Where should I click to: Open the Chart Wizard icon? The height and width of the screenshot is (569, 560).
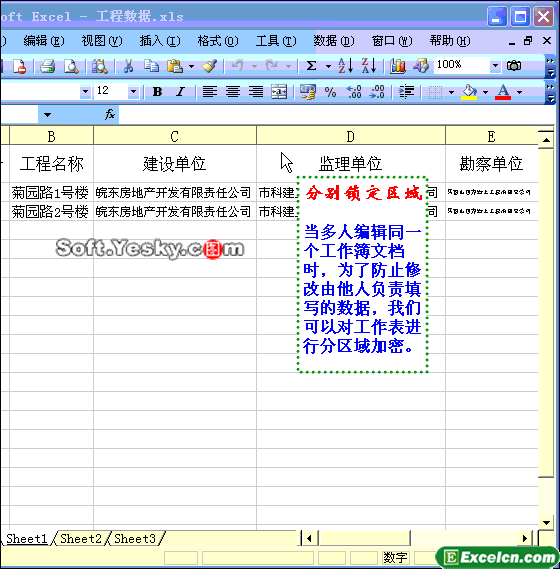click(398, 66)
